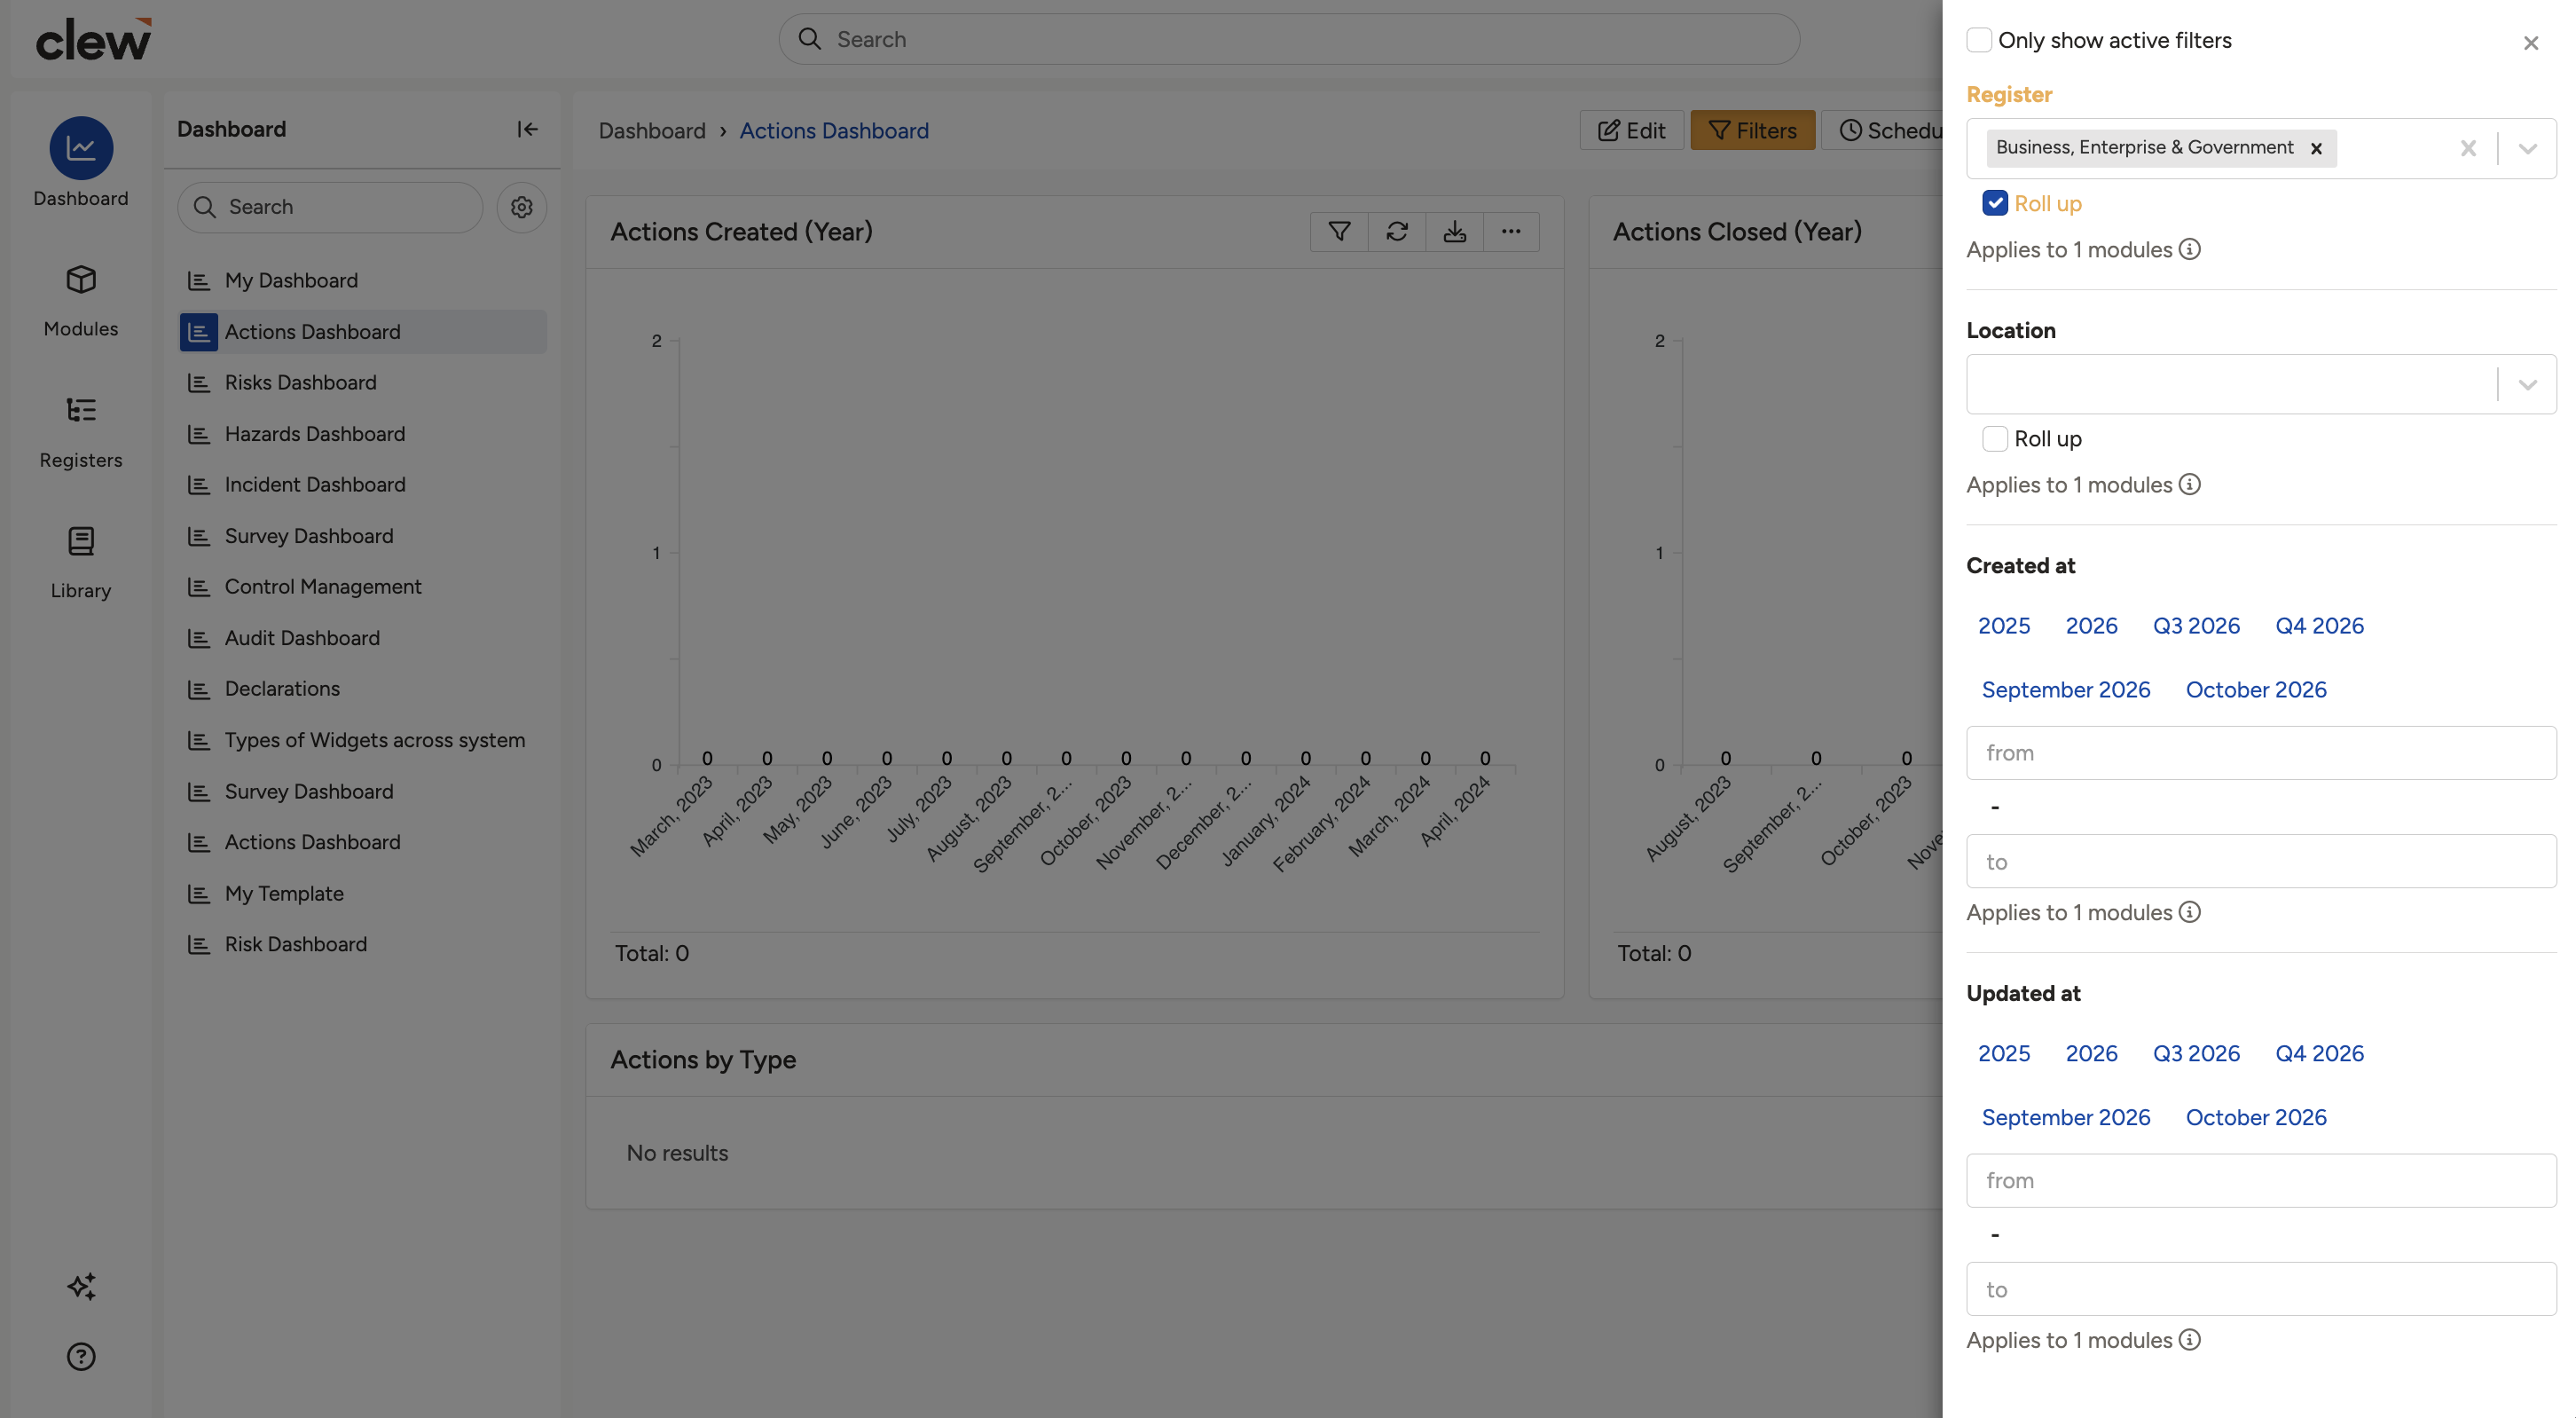Show info for Created at applies to modules

(2189, 912)
